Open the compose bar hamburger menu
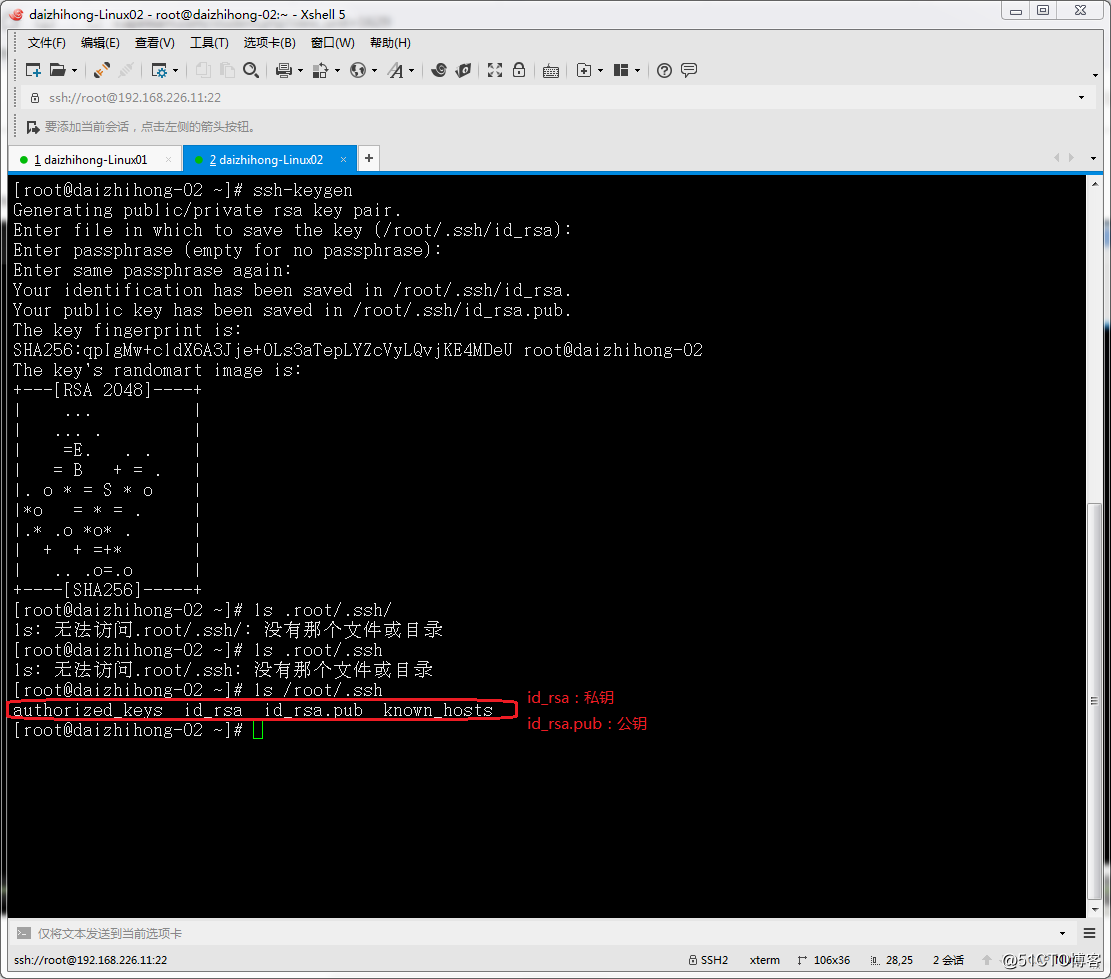1111x979 pixels. [1090, 933]
